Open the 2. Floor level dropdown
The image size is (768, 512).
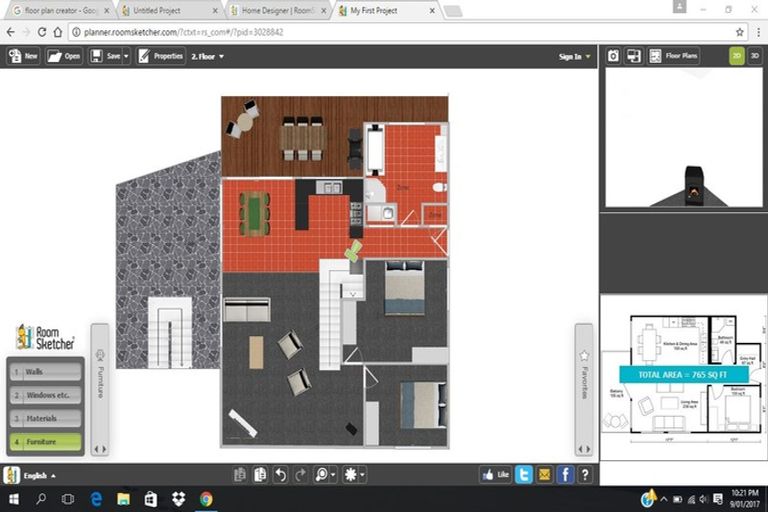click(208, 56)
